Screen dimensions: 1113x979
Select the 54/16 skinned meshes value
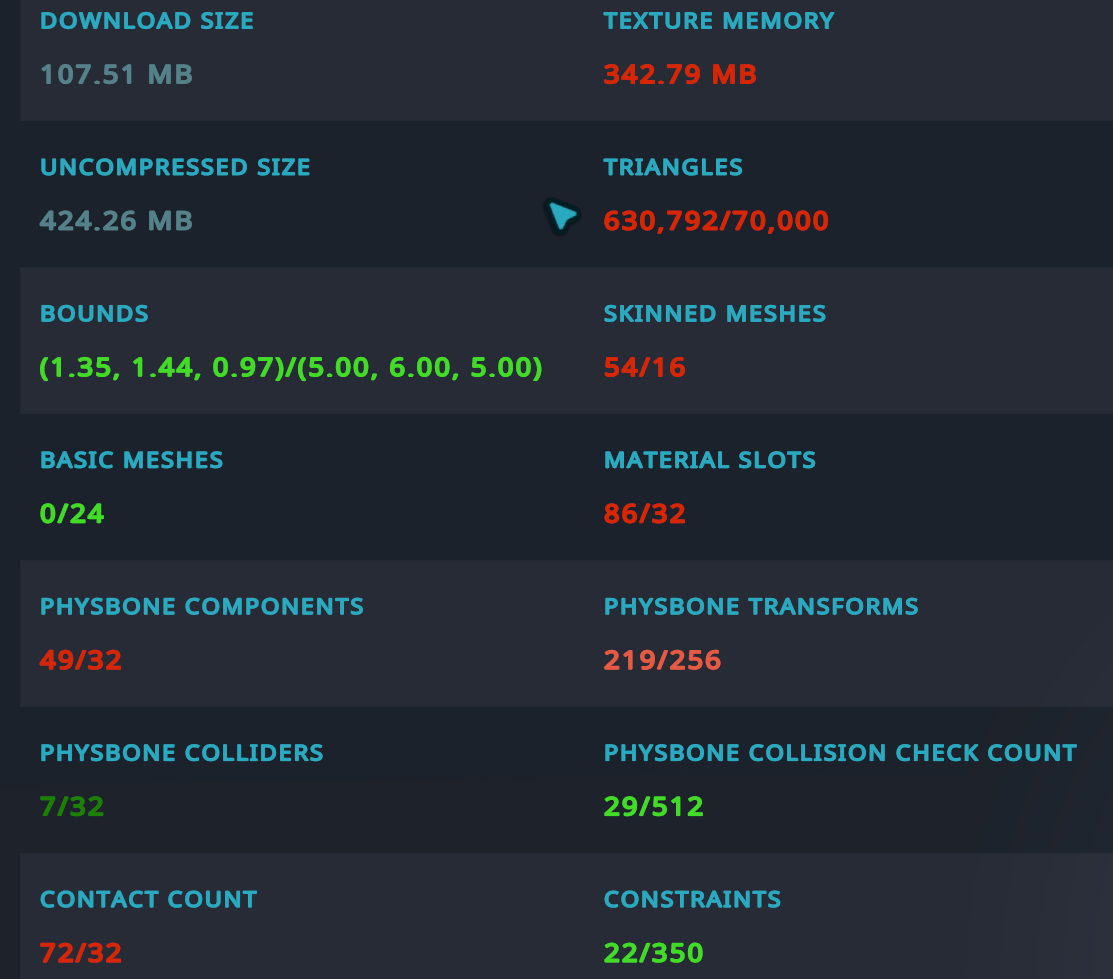click(x=644, y=367)
